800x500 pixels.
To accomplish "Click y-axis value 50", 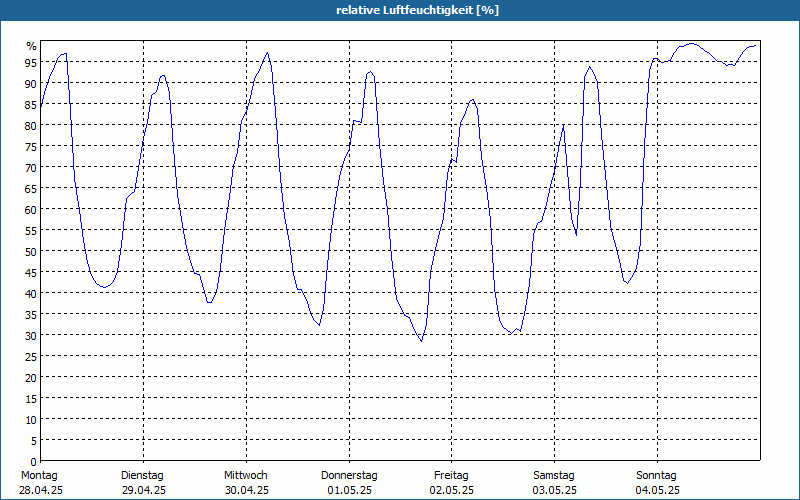I will (x=32, y=252).
